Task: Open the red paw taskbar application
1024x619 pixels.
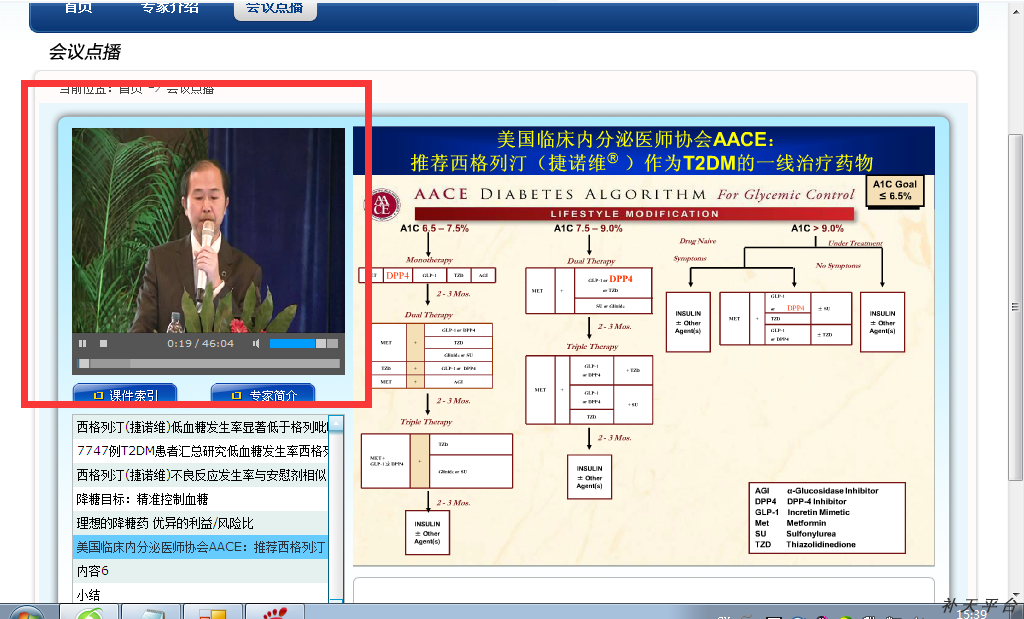Action: (x=275, y=612)
